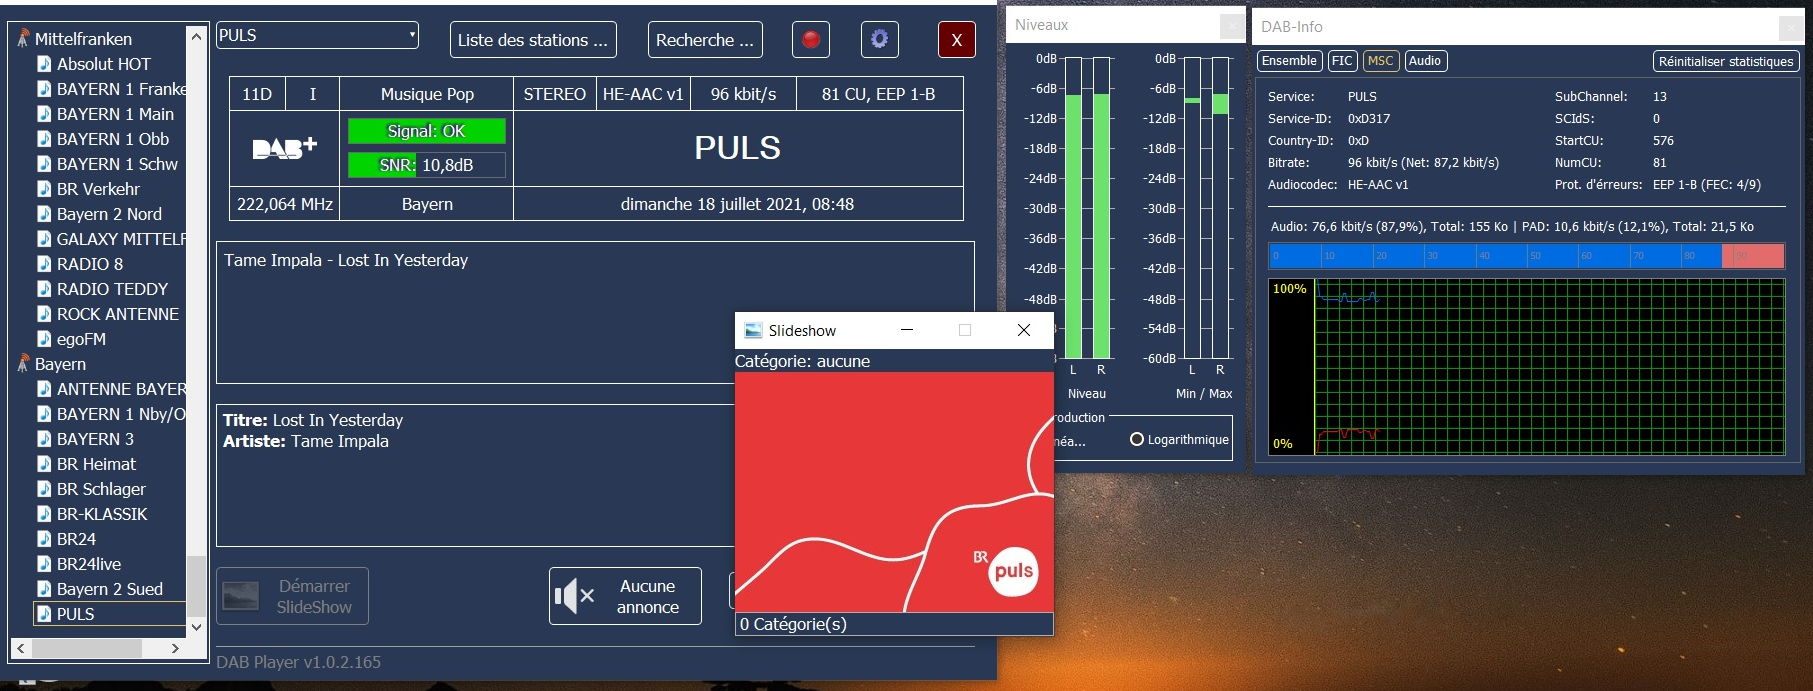Viewport: 1813px width, 691px height.
Task: Click the STEREO mode cell
Action: 555,94
